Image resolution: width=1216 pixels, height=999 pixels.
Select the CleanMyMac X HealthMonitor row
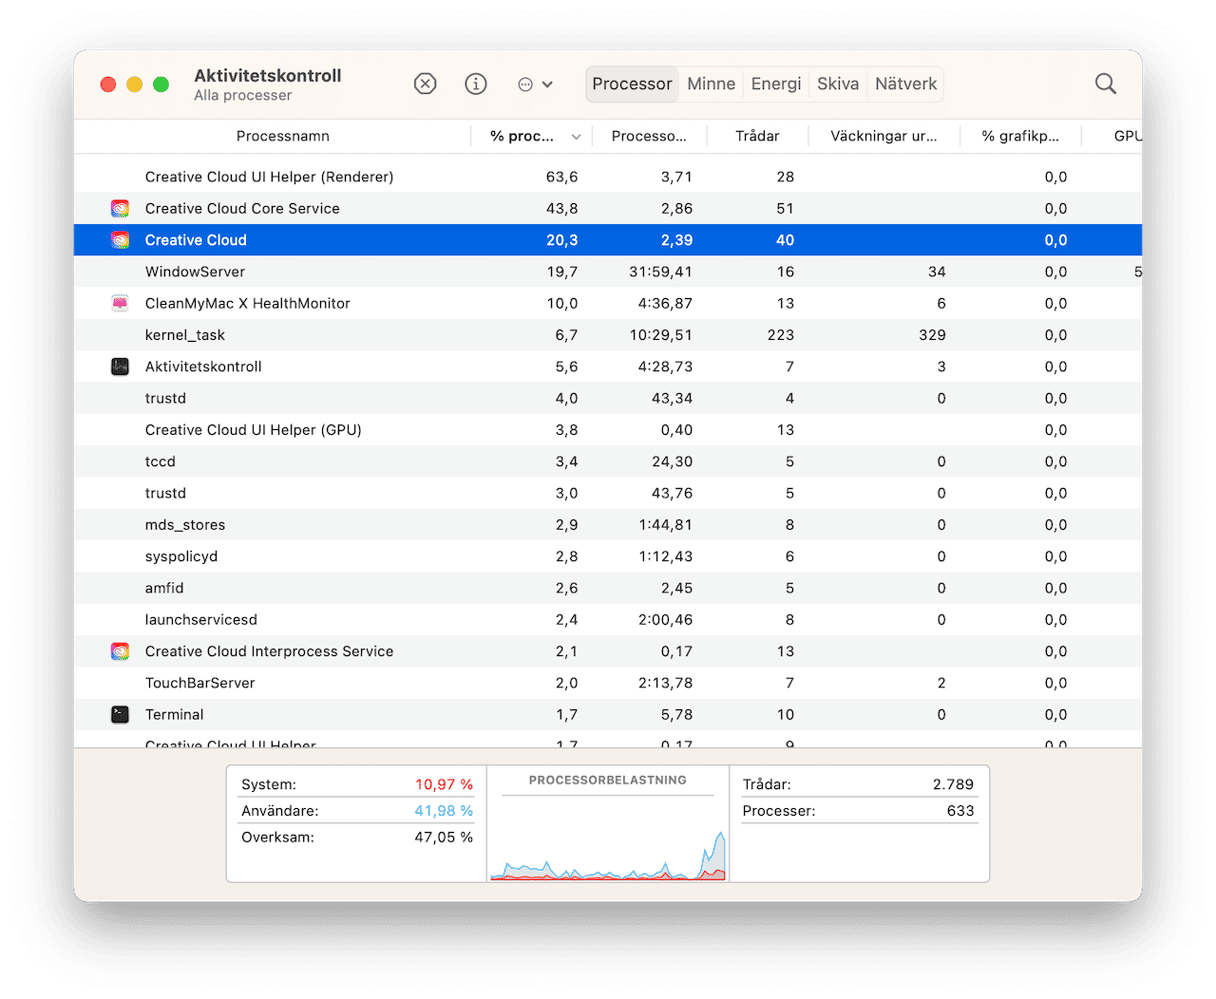(608, 303)
